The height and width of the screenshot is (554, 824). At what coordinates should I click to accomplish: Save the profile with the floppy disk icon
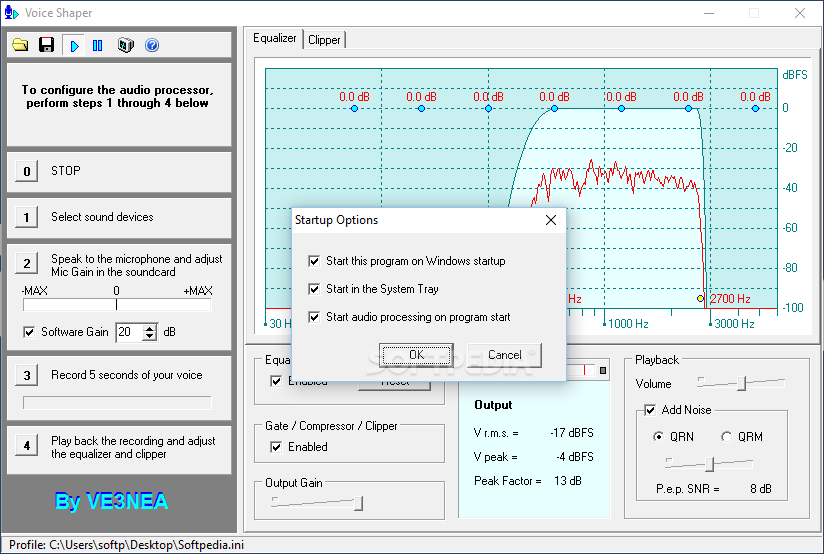46,45
